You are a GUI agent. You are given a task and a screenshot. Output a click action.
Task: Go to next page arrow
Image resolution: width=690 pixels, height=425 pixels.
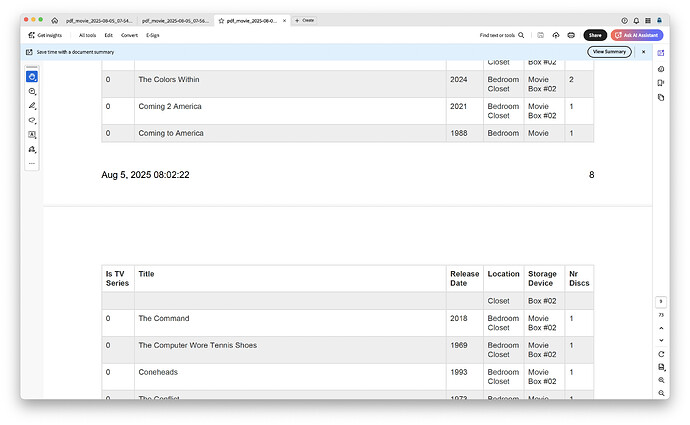pyautogui.click(x=661, y=340)
